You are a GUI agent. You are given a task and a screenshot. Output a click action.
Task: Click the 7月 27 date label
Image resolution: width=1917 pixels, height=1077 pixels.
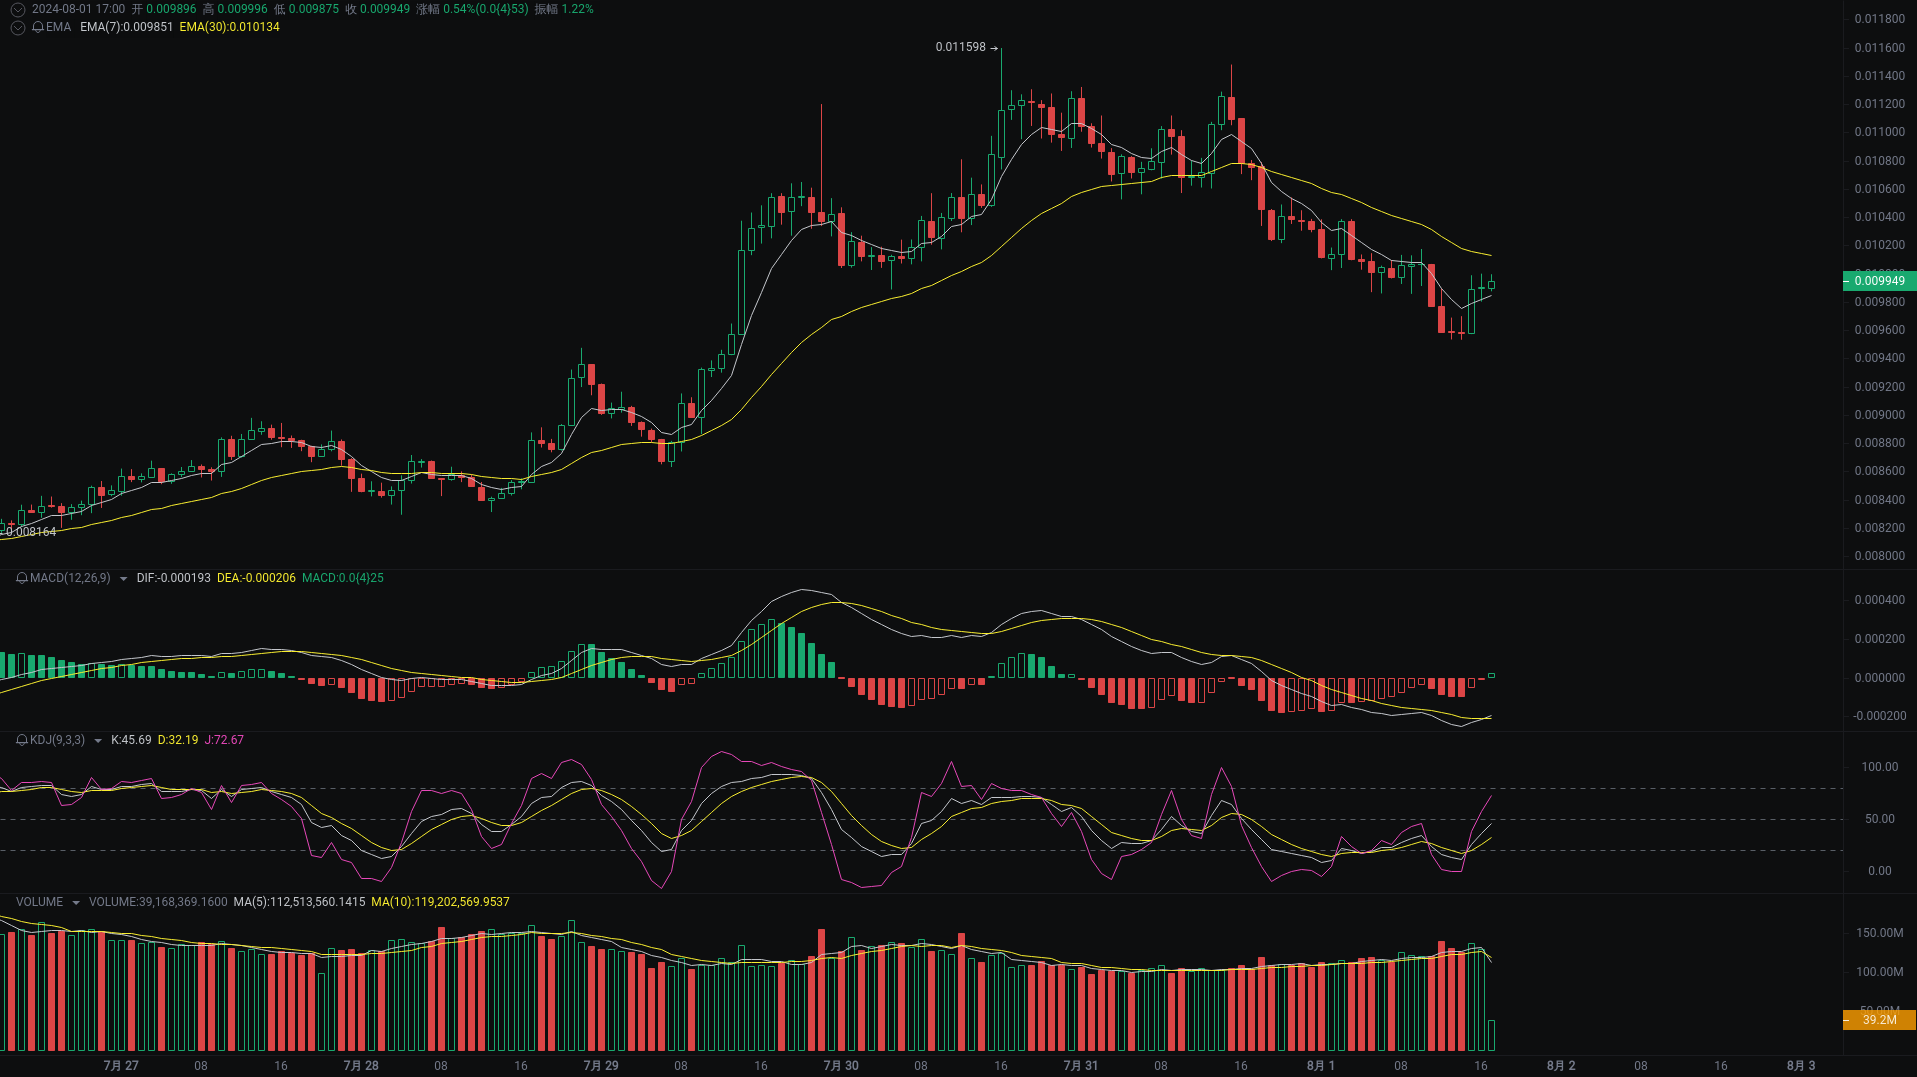tap(121, 1066)
